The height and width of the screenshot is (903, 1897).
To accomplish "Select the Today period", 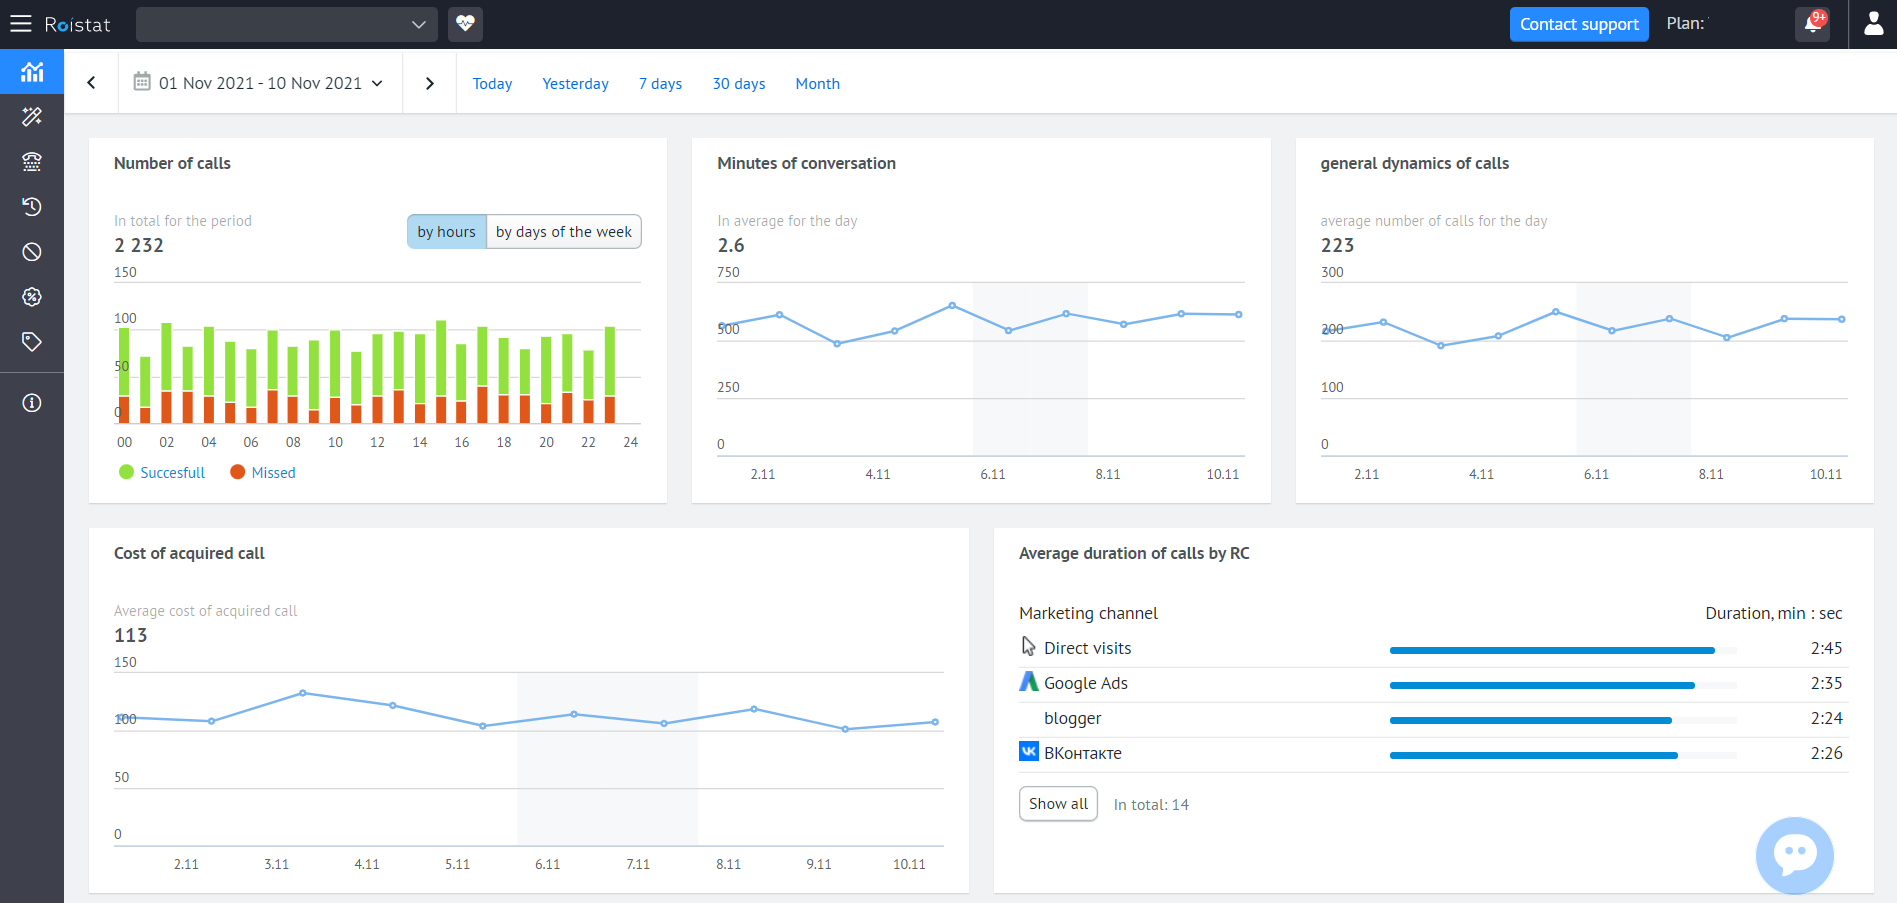I will 492,84.
